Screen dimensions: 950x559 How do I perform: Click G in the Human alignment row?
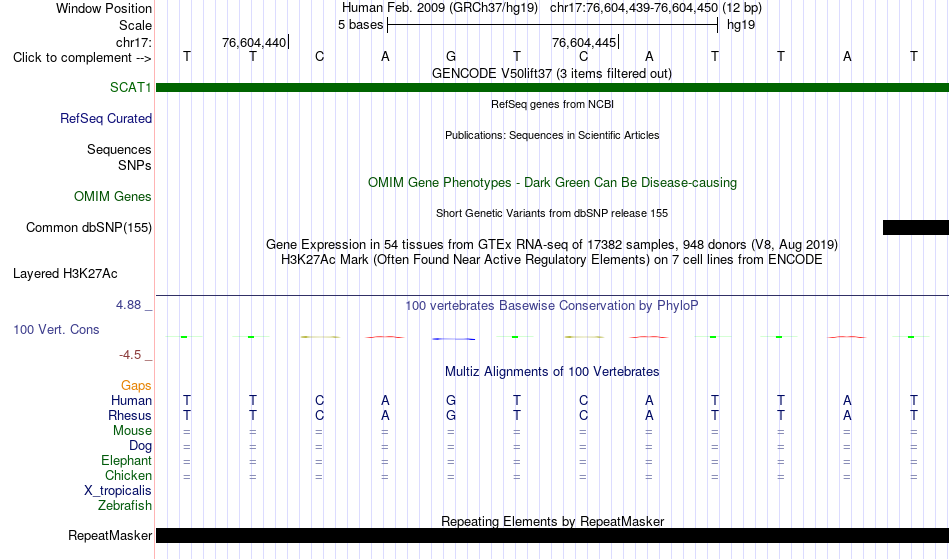451,400
